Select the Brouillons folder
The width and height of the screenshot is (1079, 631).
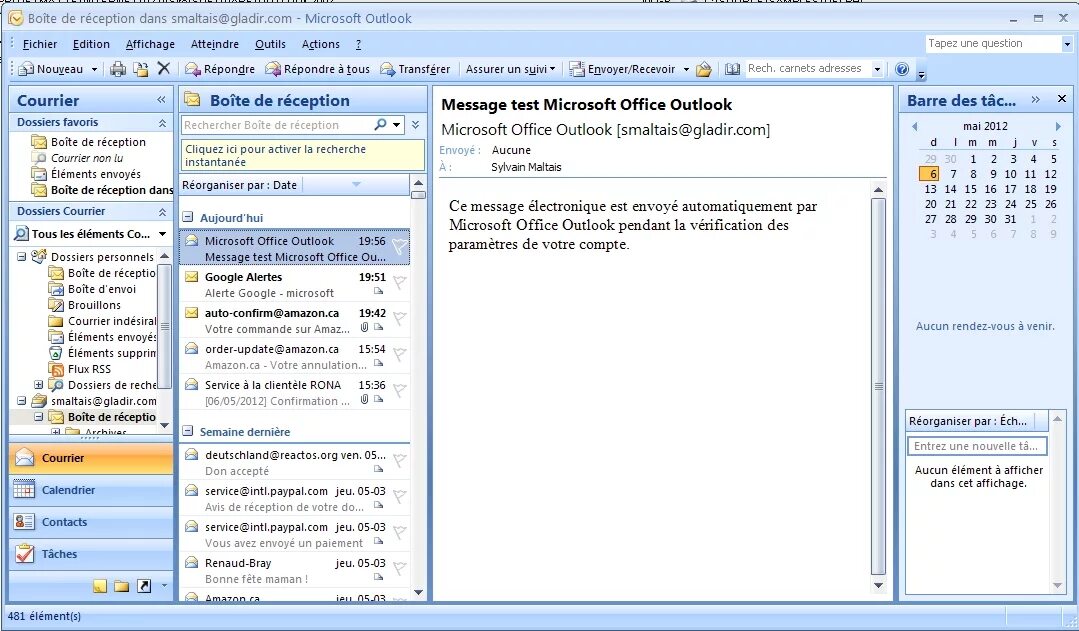[x=94, y=305]
